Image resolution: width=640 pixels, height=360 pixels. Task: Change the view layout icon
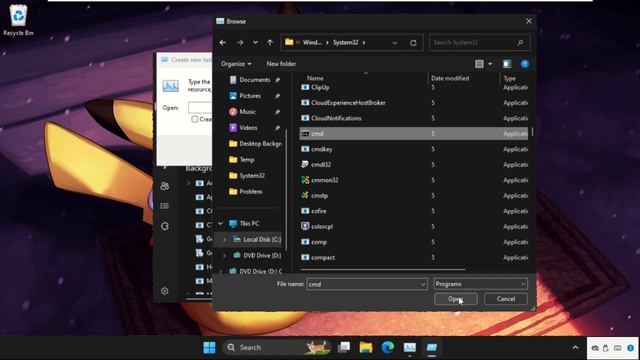479,64
